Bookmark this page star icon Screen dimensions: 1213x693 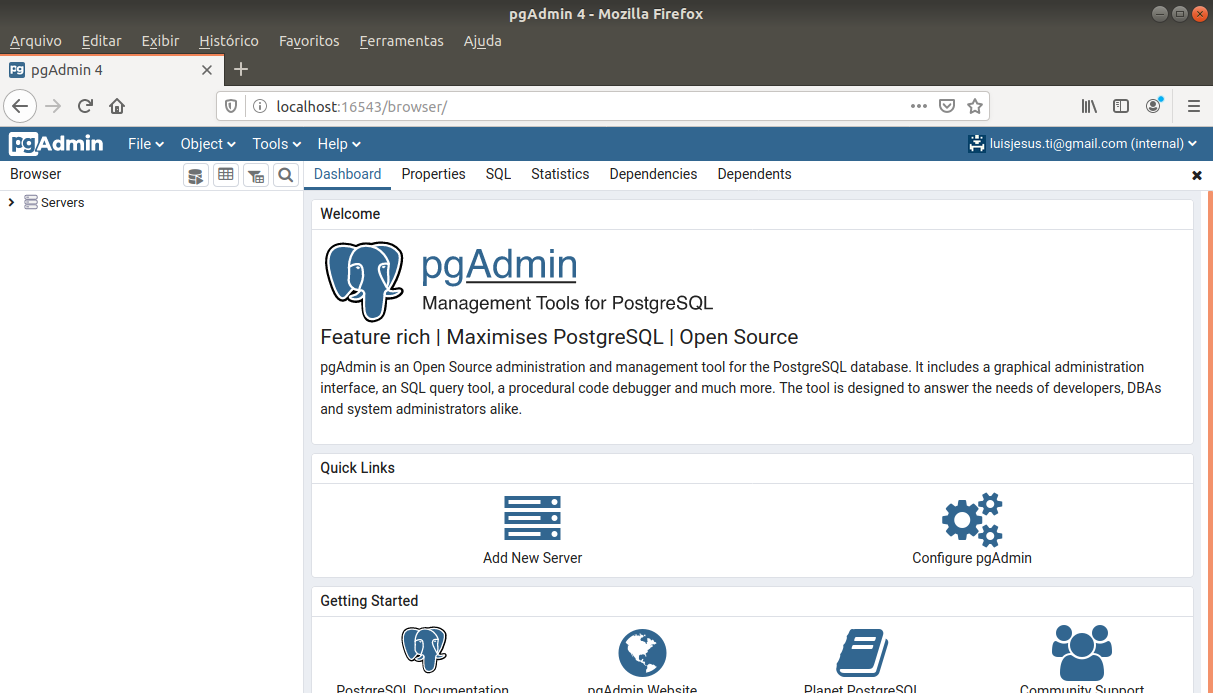(x=975, y=106)
